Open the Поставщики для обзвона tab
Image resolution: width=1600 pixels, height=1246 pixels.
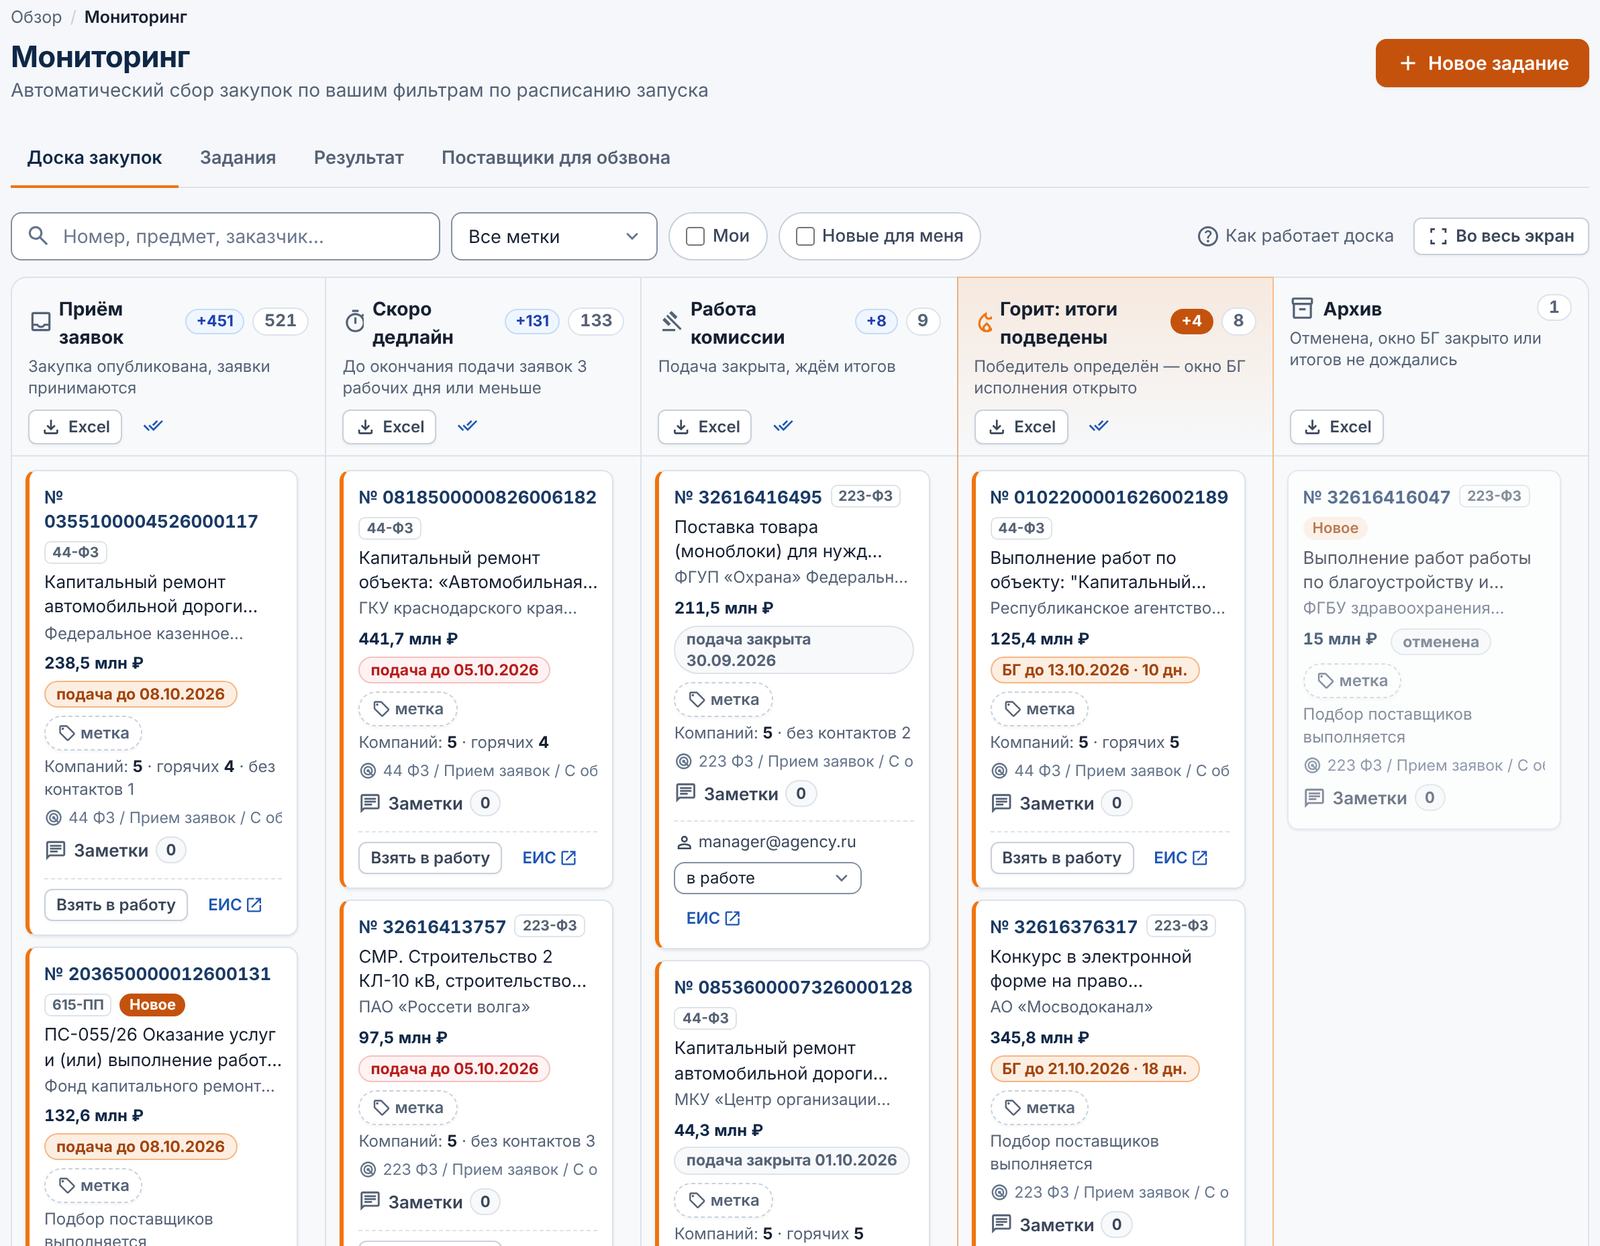556,158
